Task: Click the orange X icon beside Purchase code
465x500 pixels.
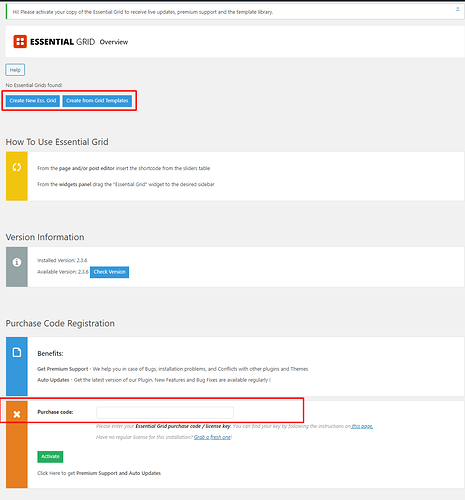Action: 17,414
